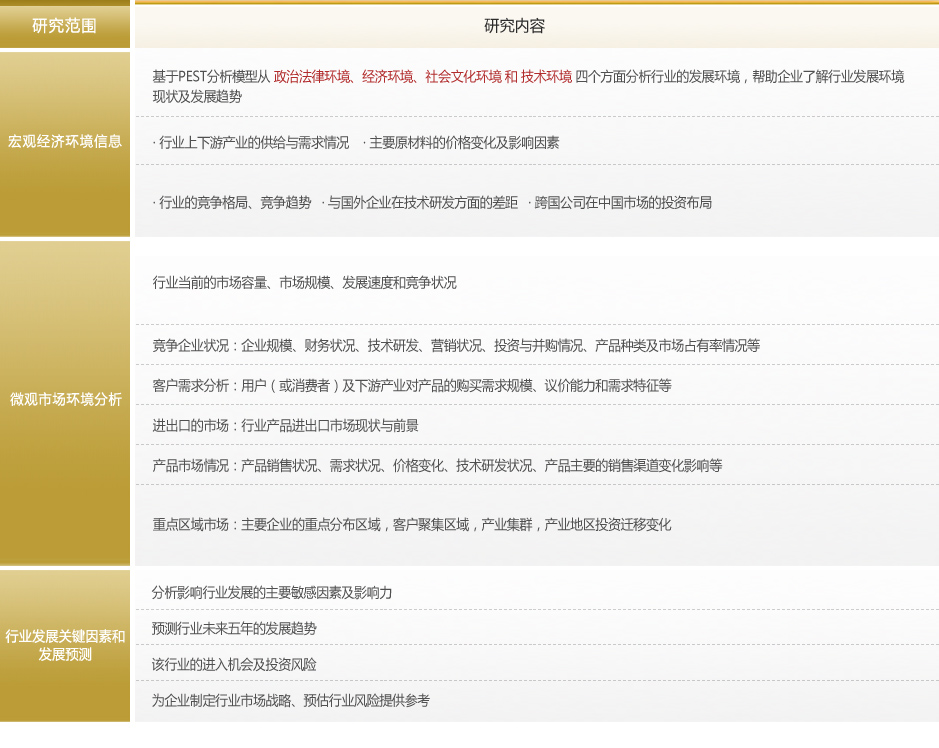This screenshot has height=748, width=939.
Task: Select the 宏观经济环境信息 category cell
Action: tap(65, 144)
